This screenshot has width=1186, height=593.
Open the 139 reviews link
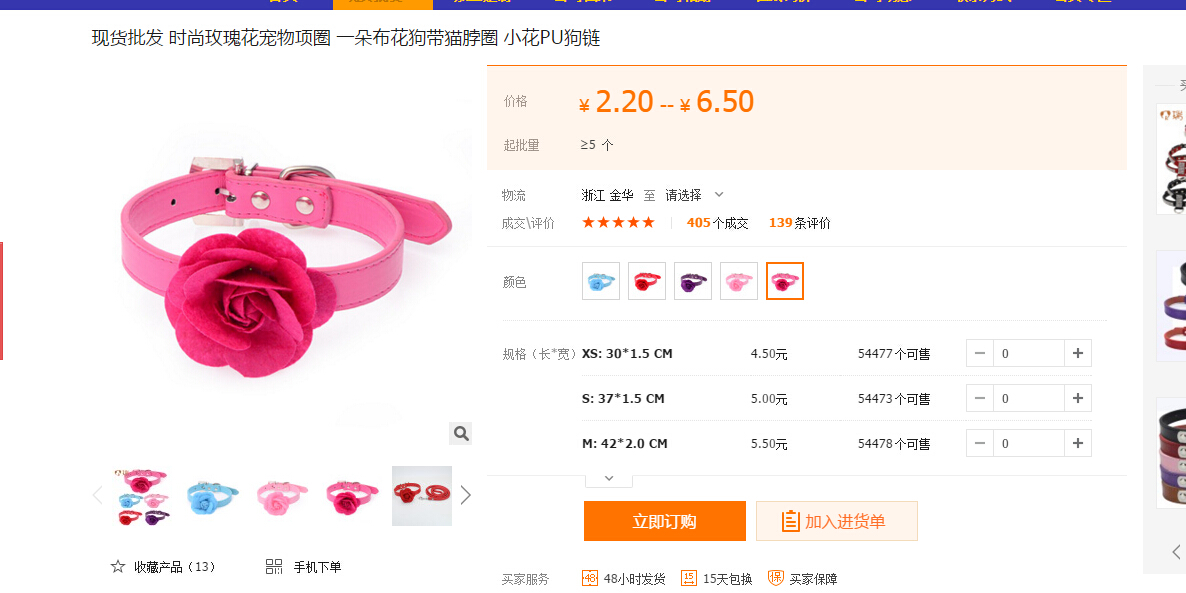point(799,223)
